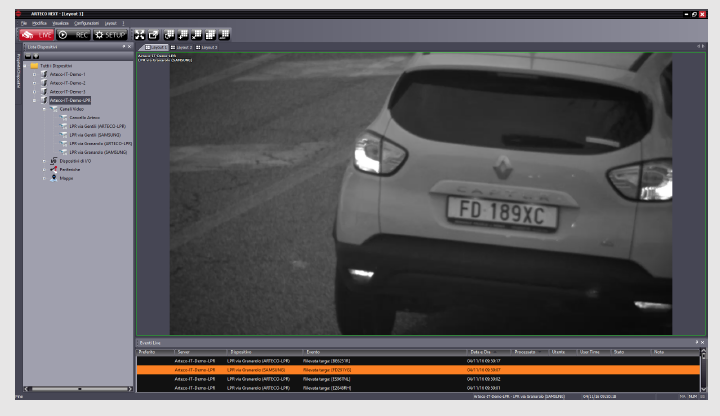Click the Mappe pin icon
This screenshot has height=416, width=720.
point(54,178)
